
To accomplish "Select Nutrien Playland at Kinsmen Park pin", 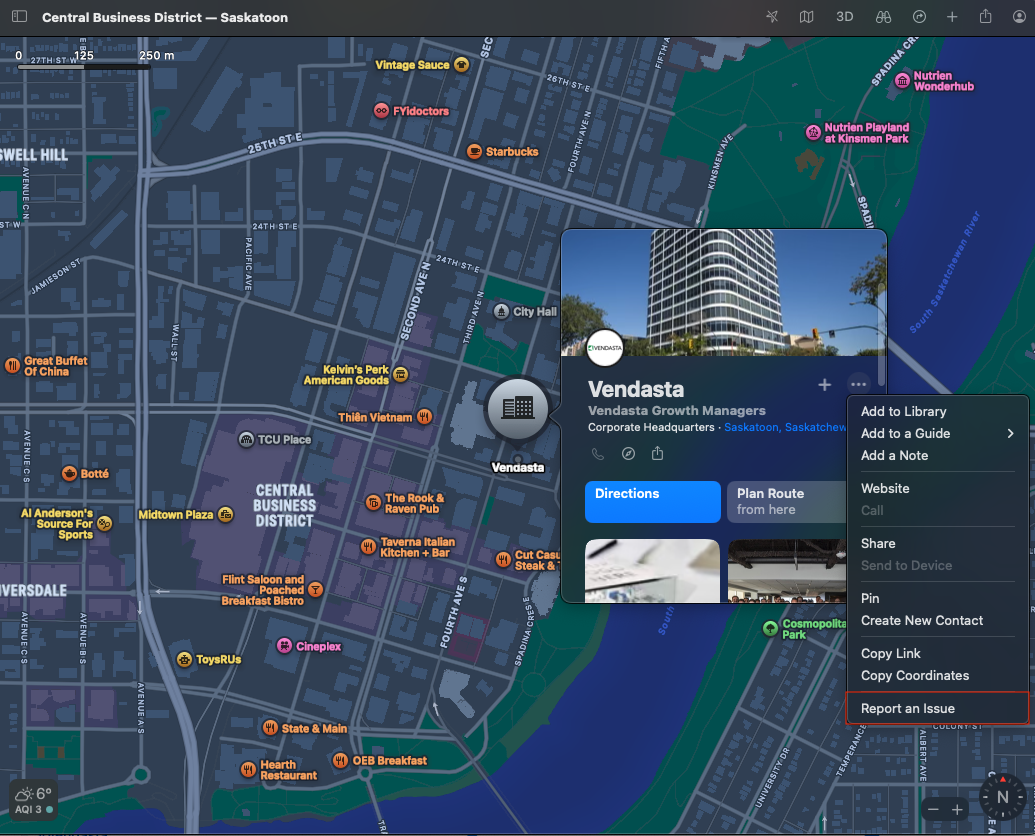I will [x=813, y=133].
